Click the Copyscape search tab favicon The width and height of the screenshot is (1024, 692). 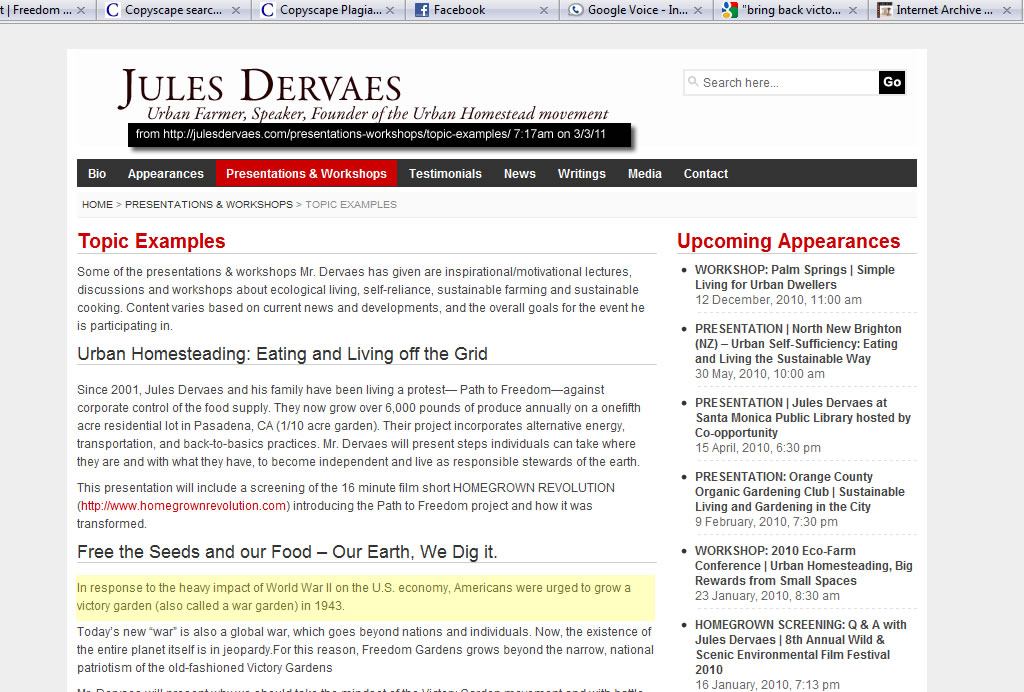(112, 10)
